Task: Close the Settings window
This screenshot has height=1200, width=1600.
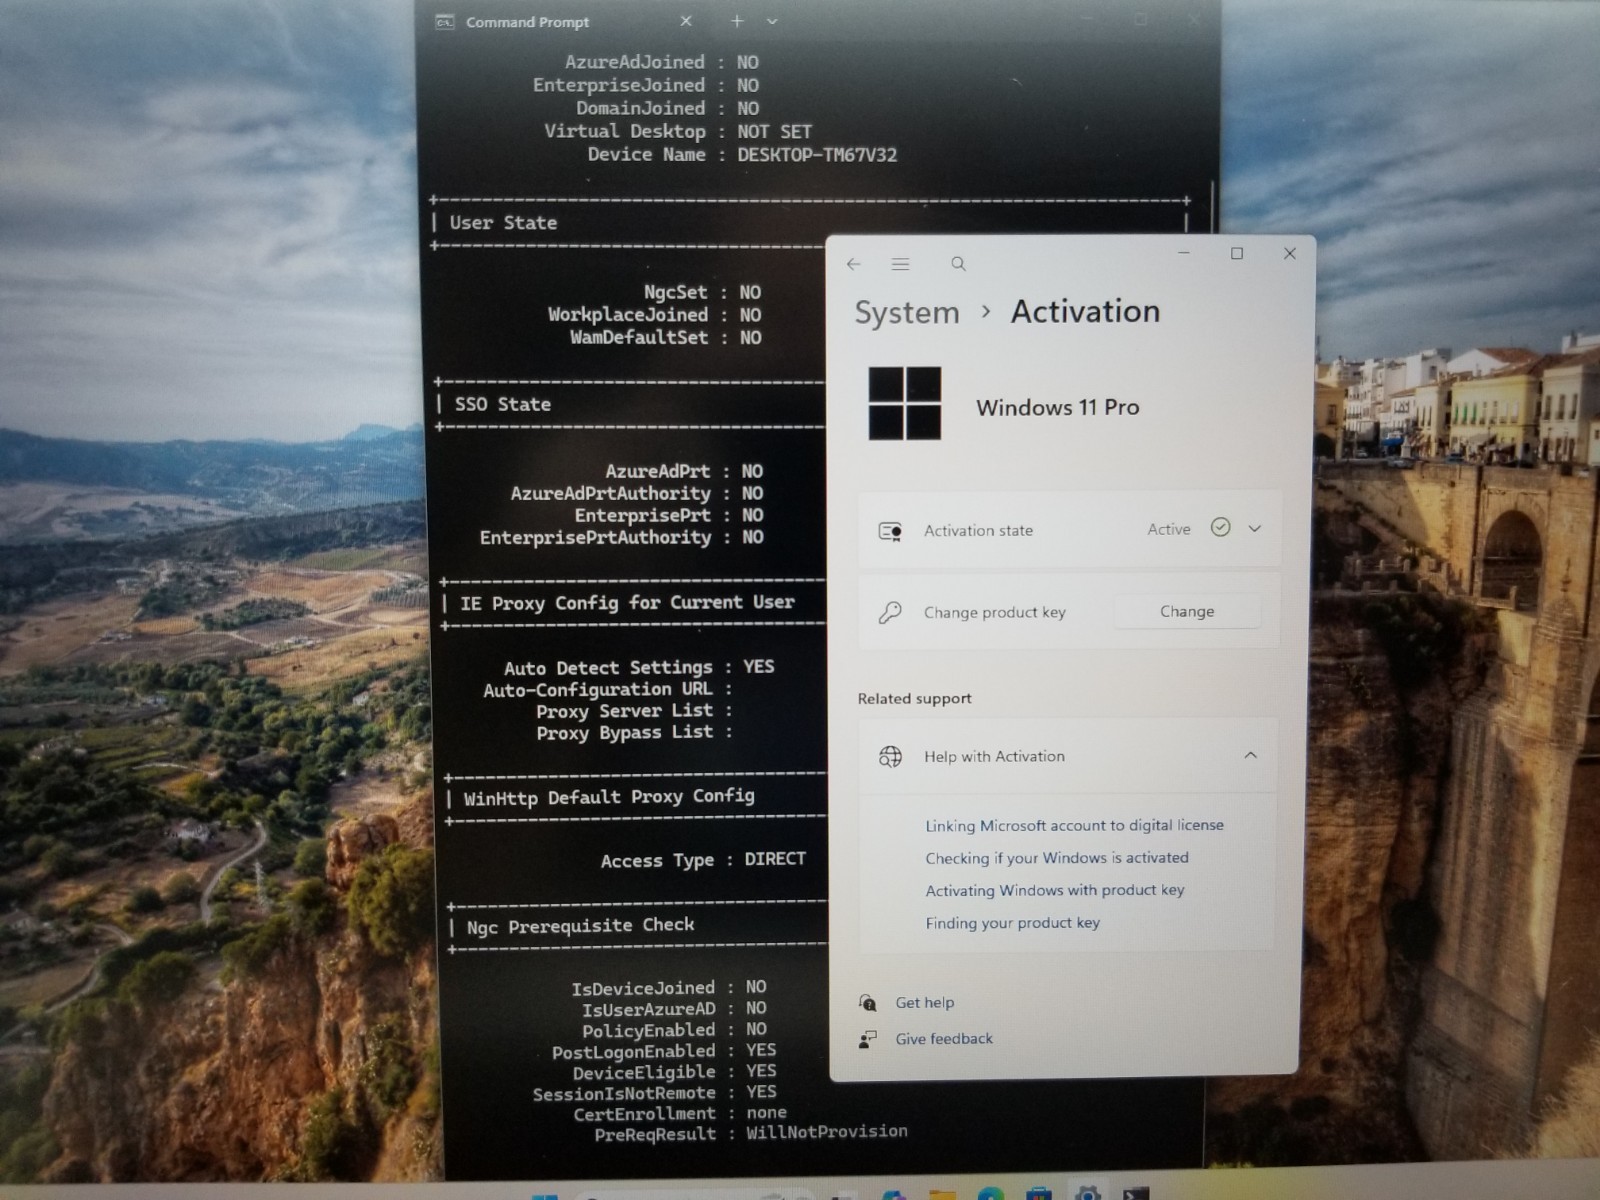Action: pyautogui.click(x=1290, y=253)
